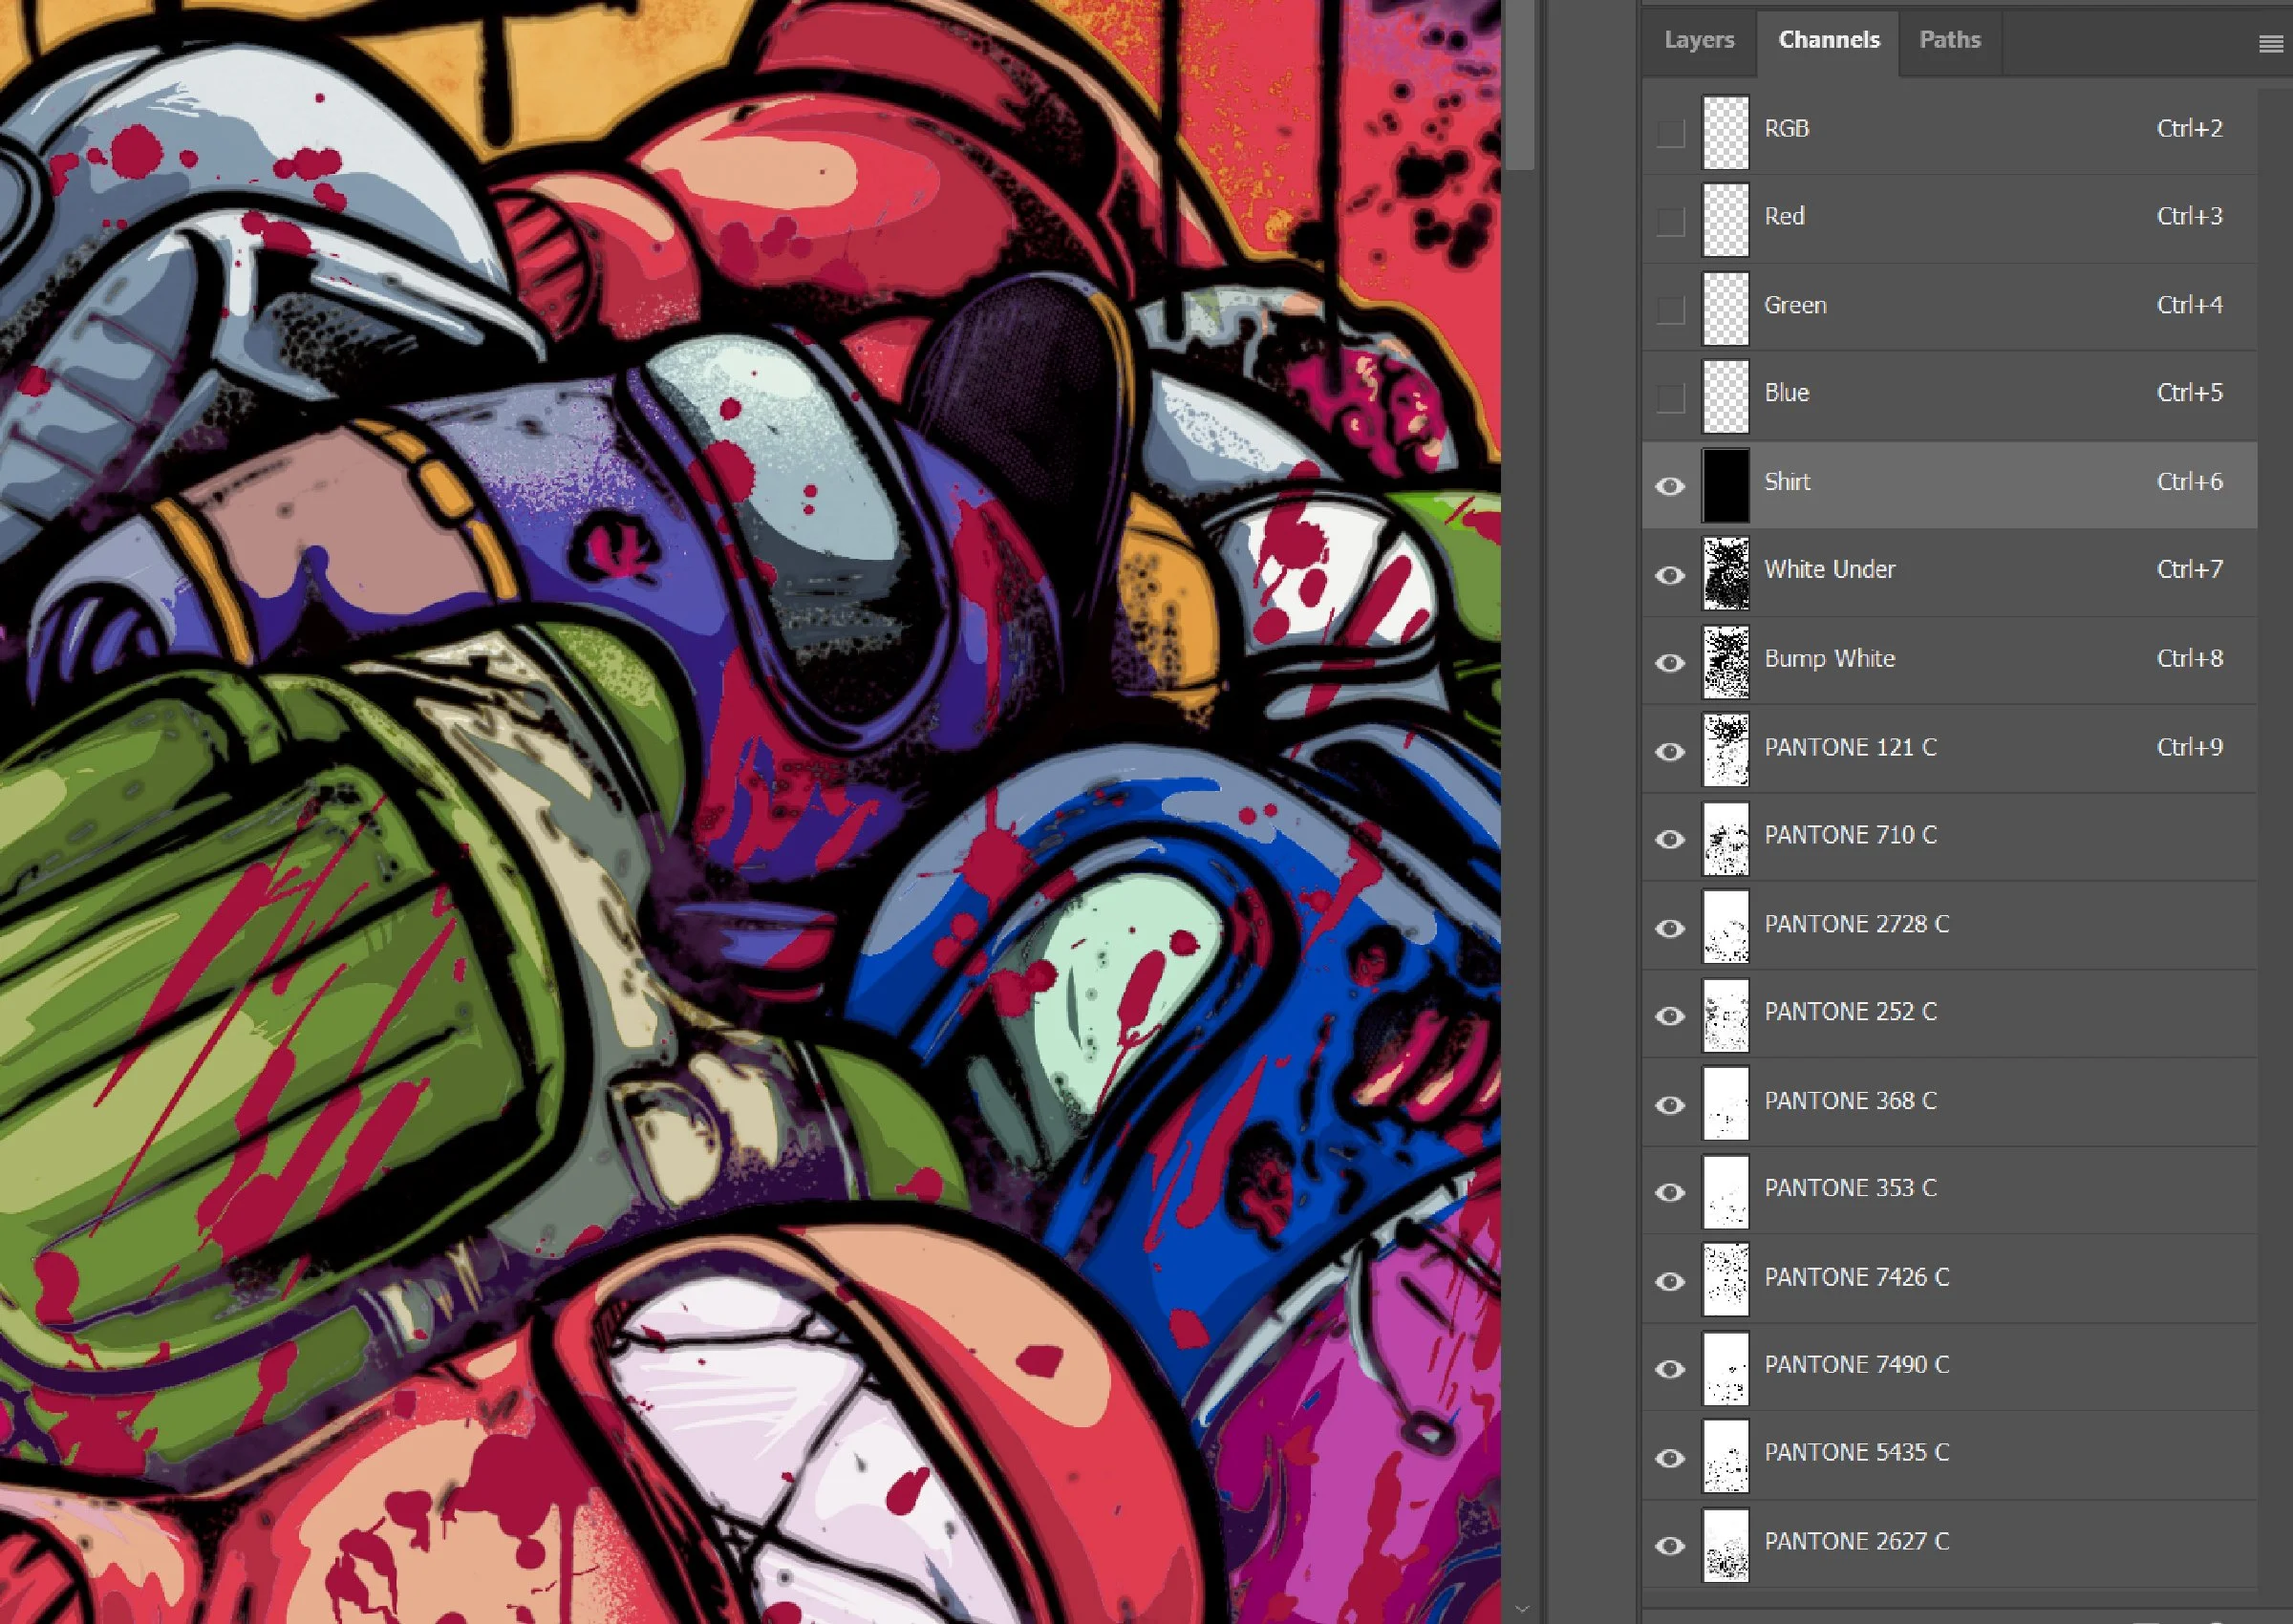2293x1624 pixels.
Task: Open the Paths tab
Action: pyautogui.click(x=1949, y=40)
